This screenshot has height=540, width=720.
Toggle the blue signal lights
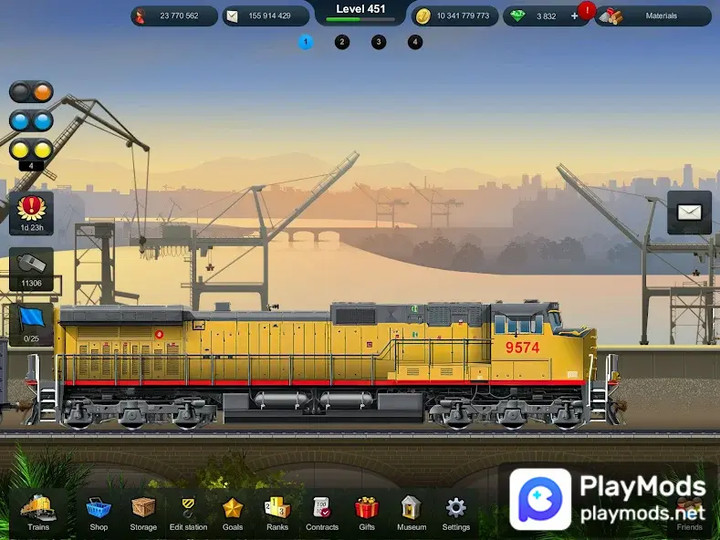31,122
